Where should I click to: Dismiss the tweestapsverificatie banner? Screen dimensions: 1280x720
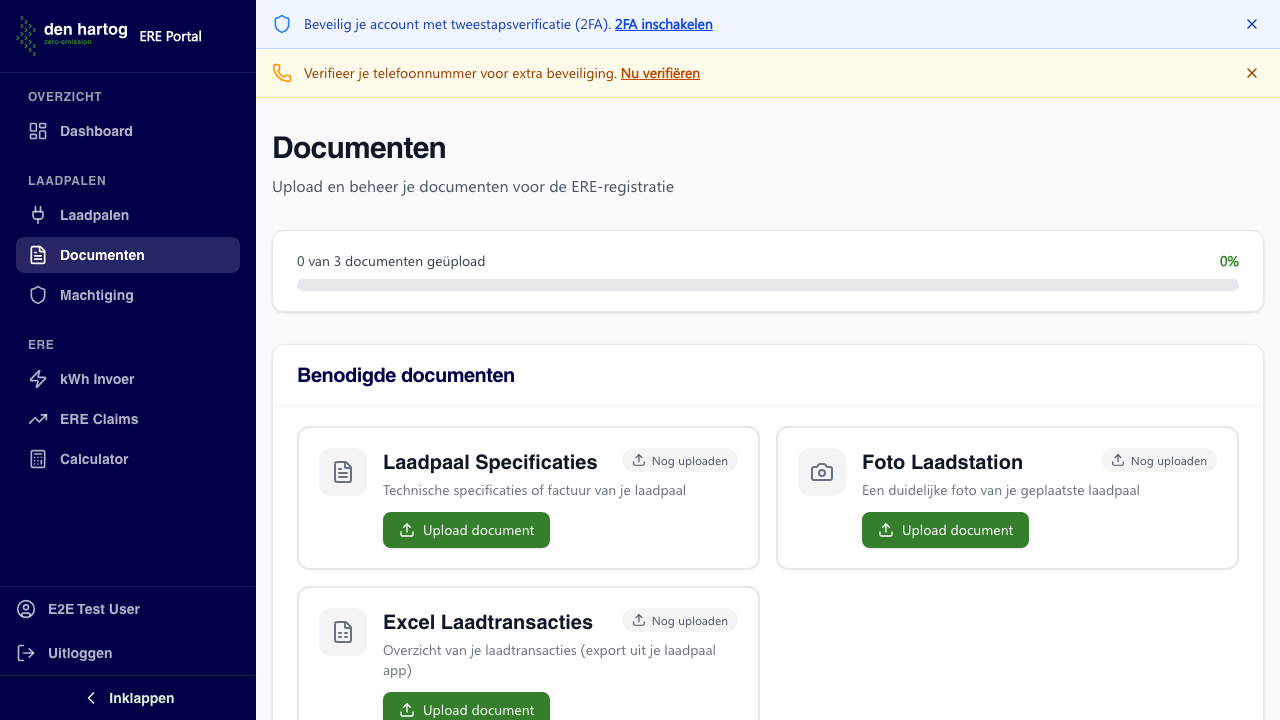pos(1251,24)
